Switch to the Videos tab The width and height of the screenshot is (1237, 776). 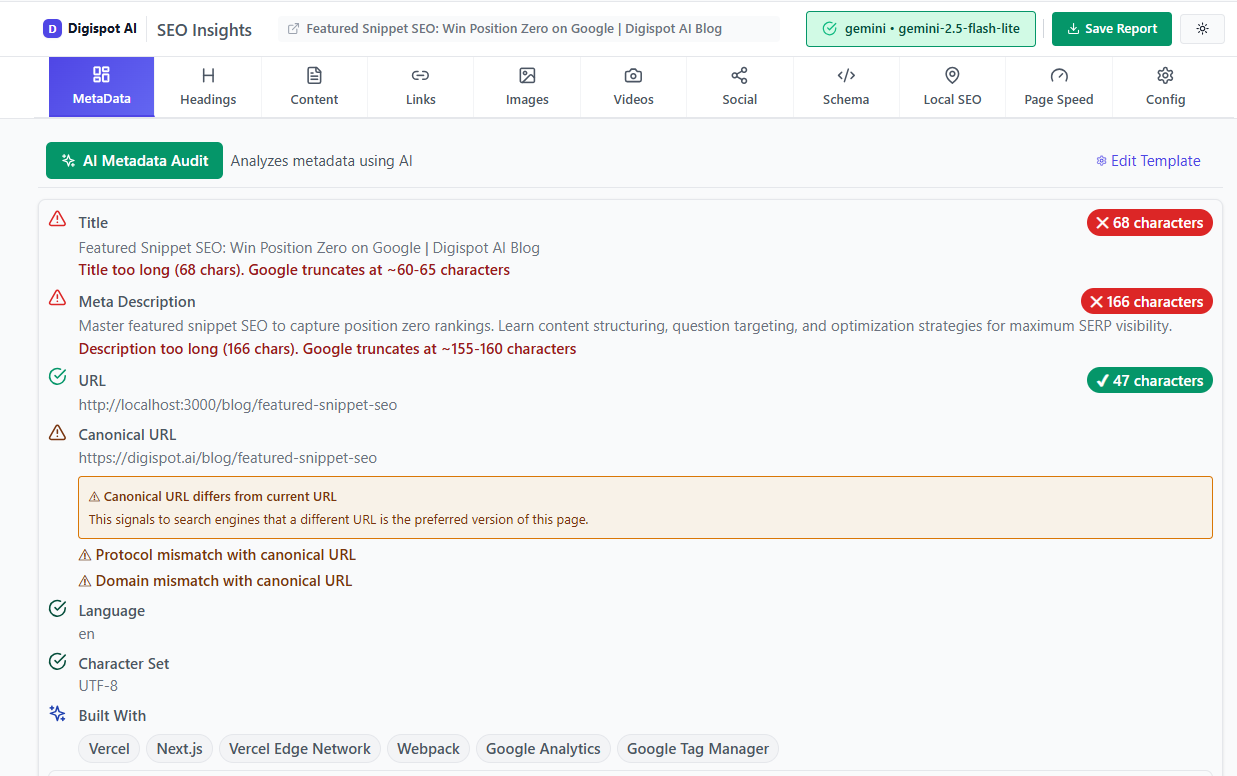[634, 86]
